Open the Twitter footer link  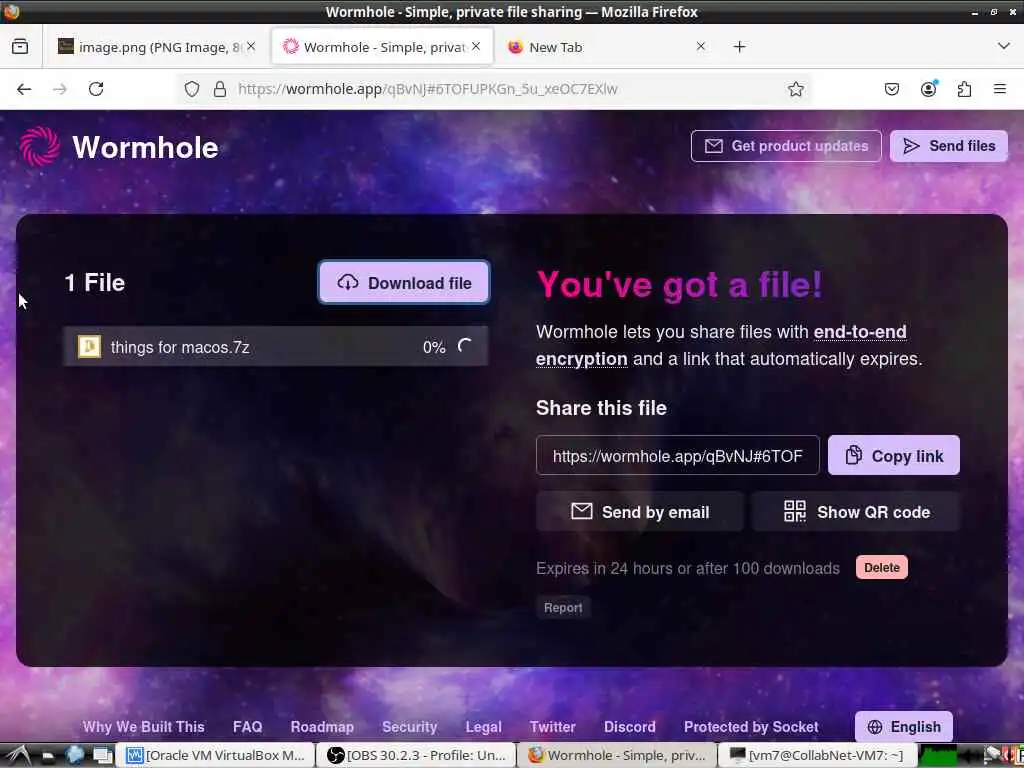click(x=552, y=727)
